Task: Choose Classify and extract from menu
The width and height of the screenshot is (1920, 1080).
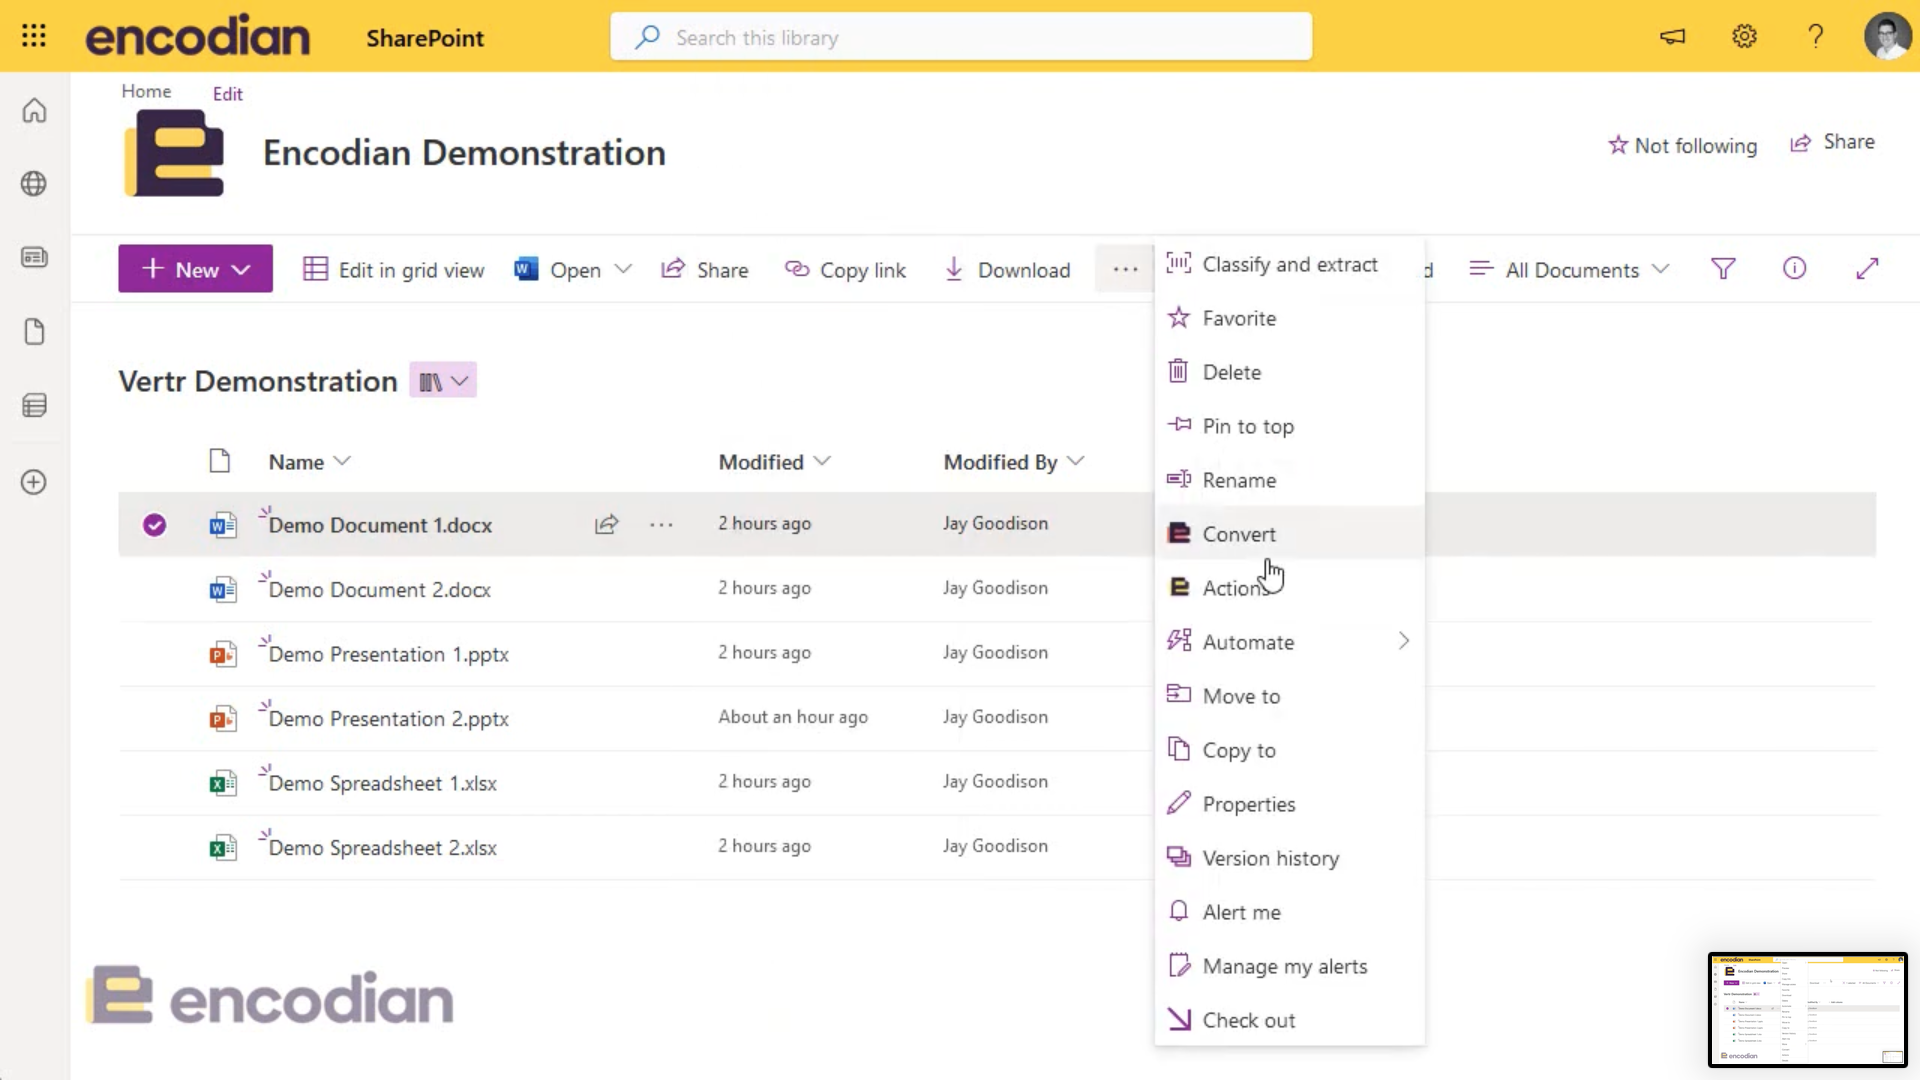Action: click(1290, 265)
